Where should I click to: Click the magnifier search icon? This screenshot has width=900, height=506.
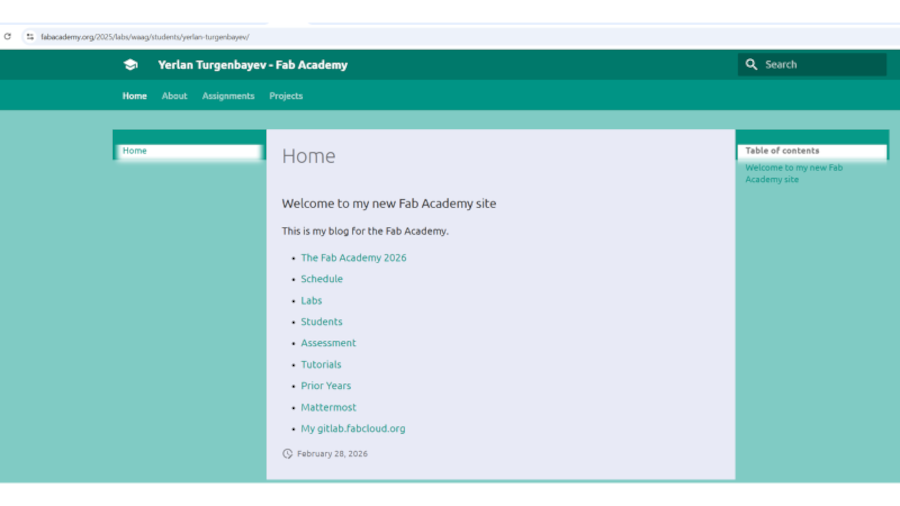tap(751, 64)
